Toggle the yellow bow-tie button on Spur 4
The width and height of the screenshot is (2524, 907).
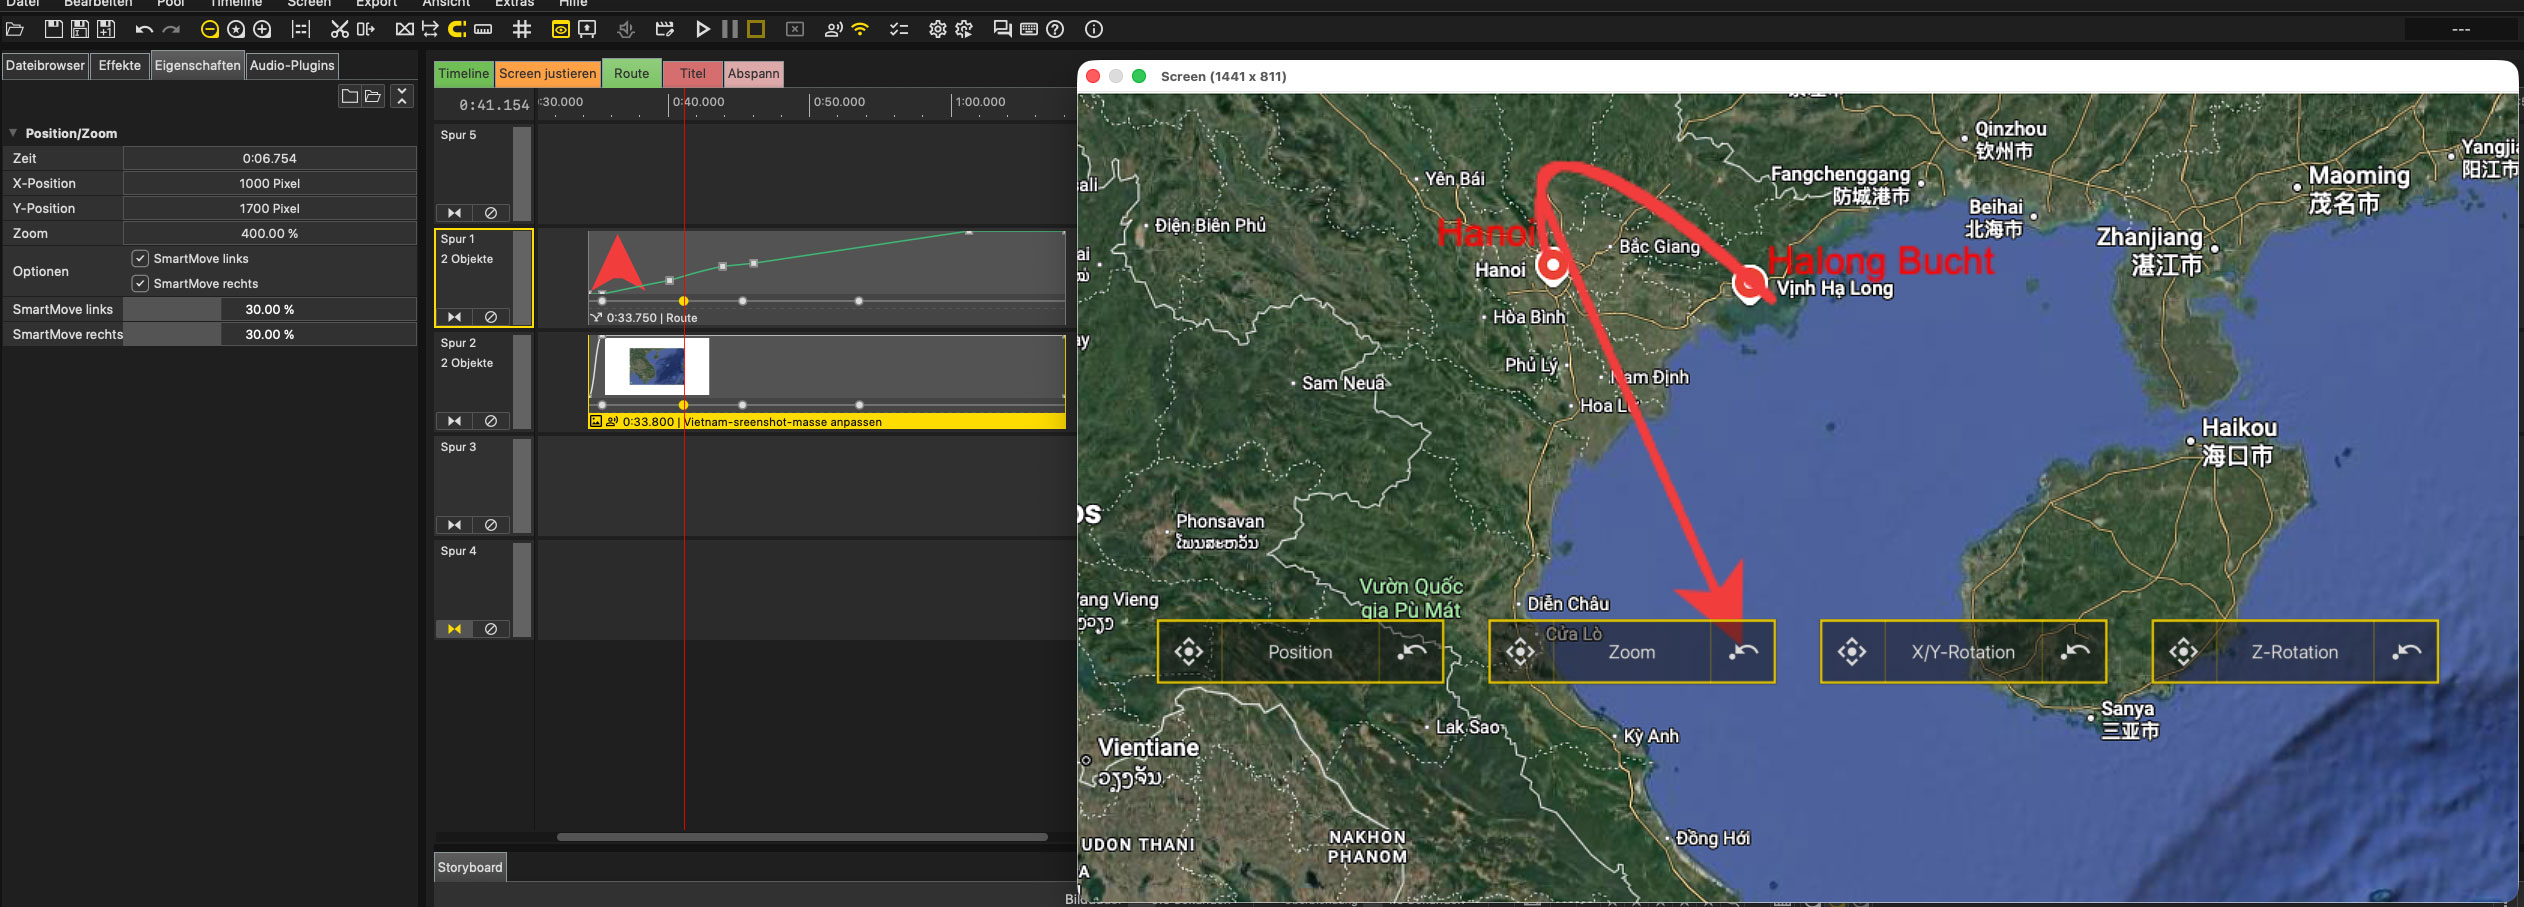(x=454, y=629)
